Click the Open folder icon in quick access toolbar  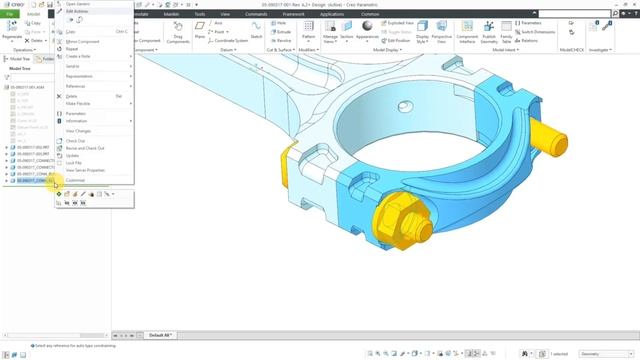coord(42,4)
